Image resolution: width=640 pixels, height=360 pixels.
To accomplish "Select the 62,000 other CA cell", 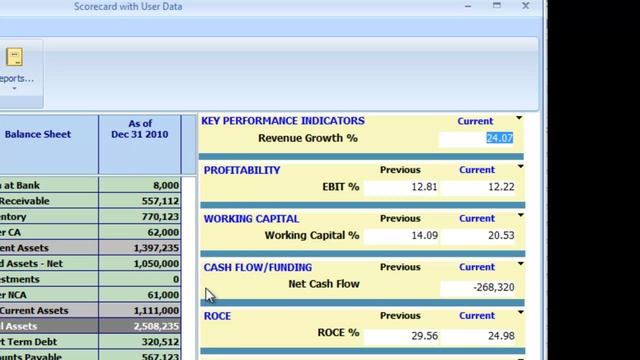I will (140, 232).
